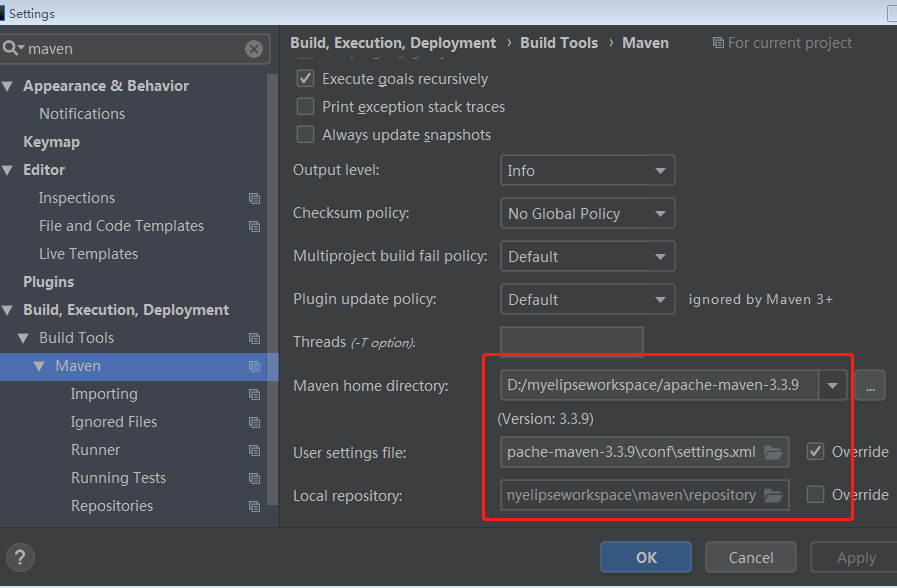
Task: Open the Output level dropdown
Action: tap(588, 170)
